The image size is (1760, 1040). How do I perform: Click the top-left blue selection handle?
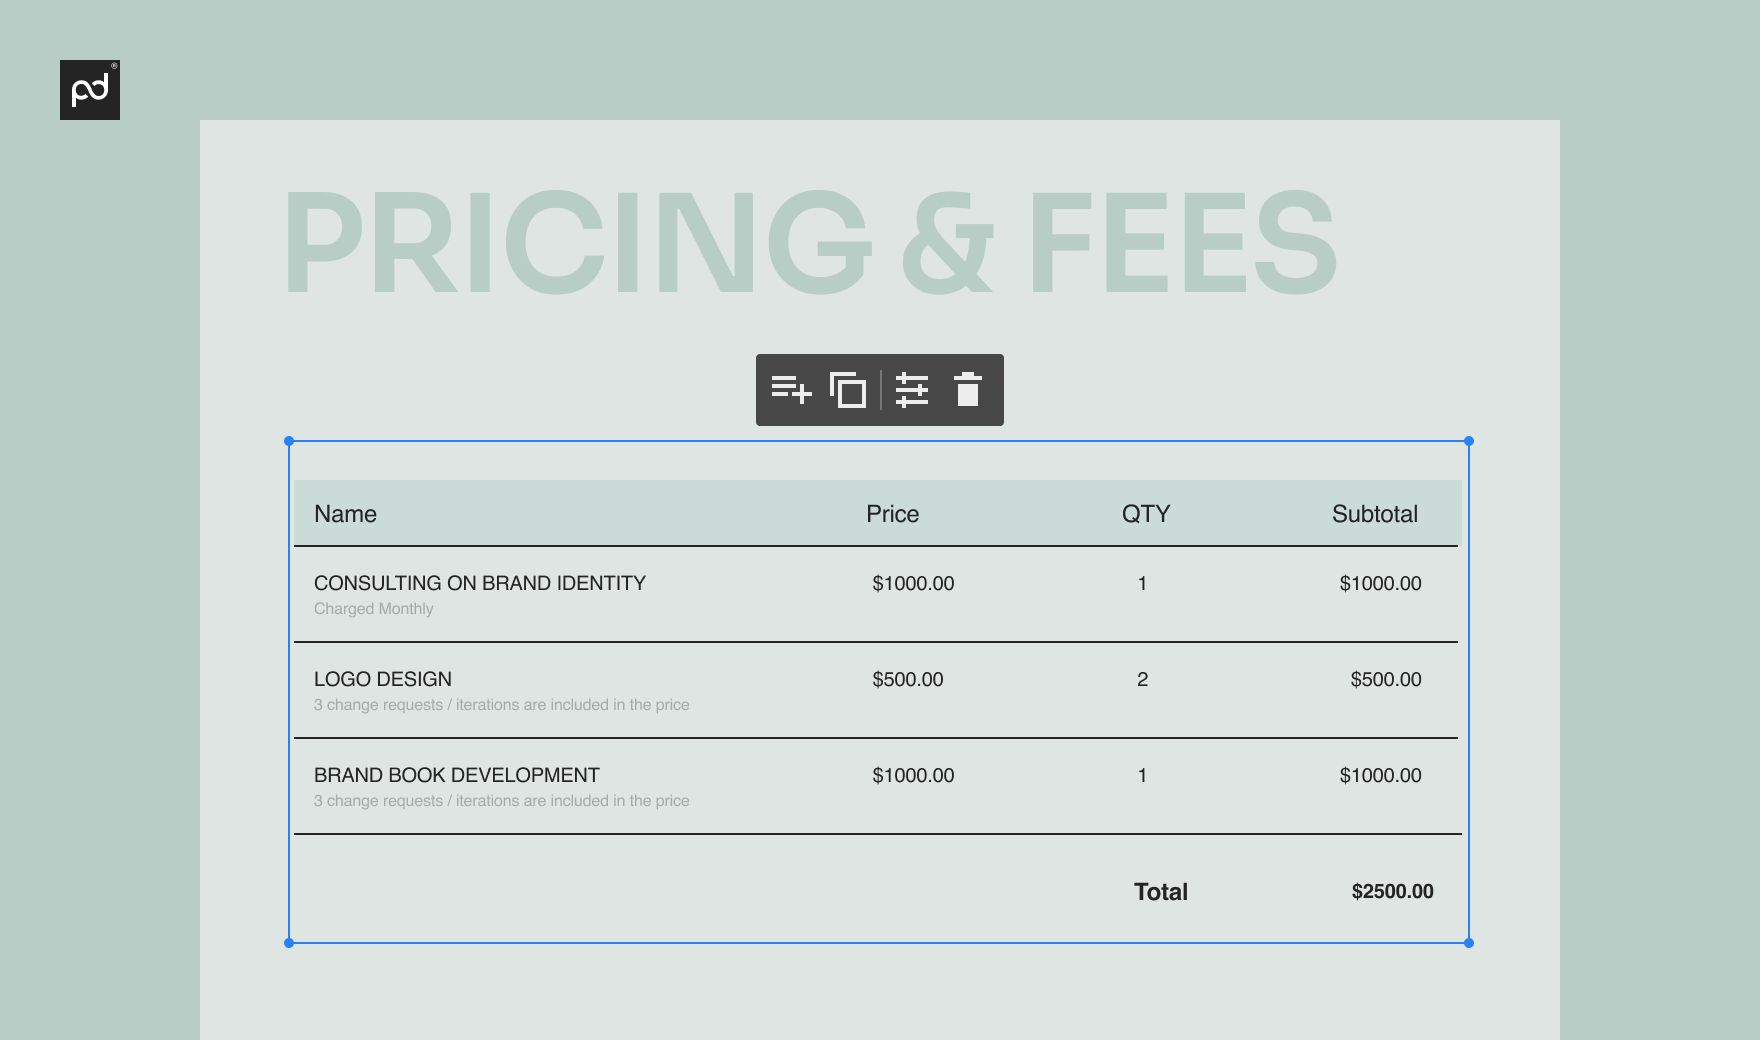pos(290,438)
